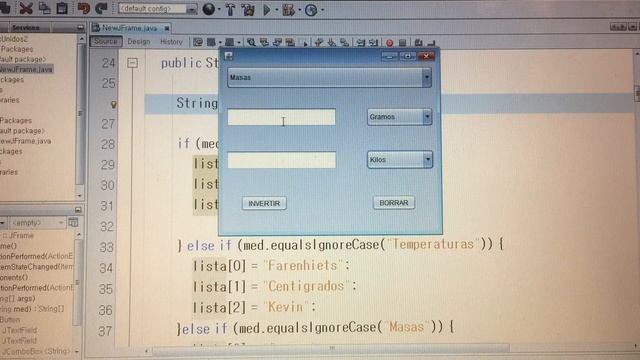Open the default config combo box
This screenshot has height=360, width=640.
(158, 9)
